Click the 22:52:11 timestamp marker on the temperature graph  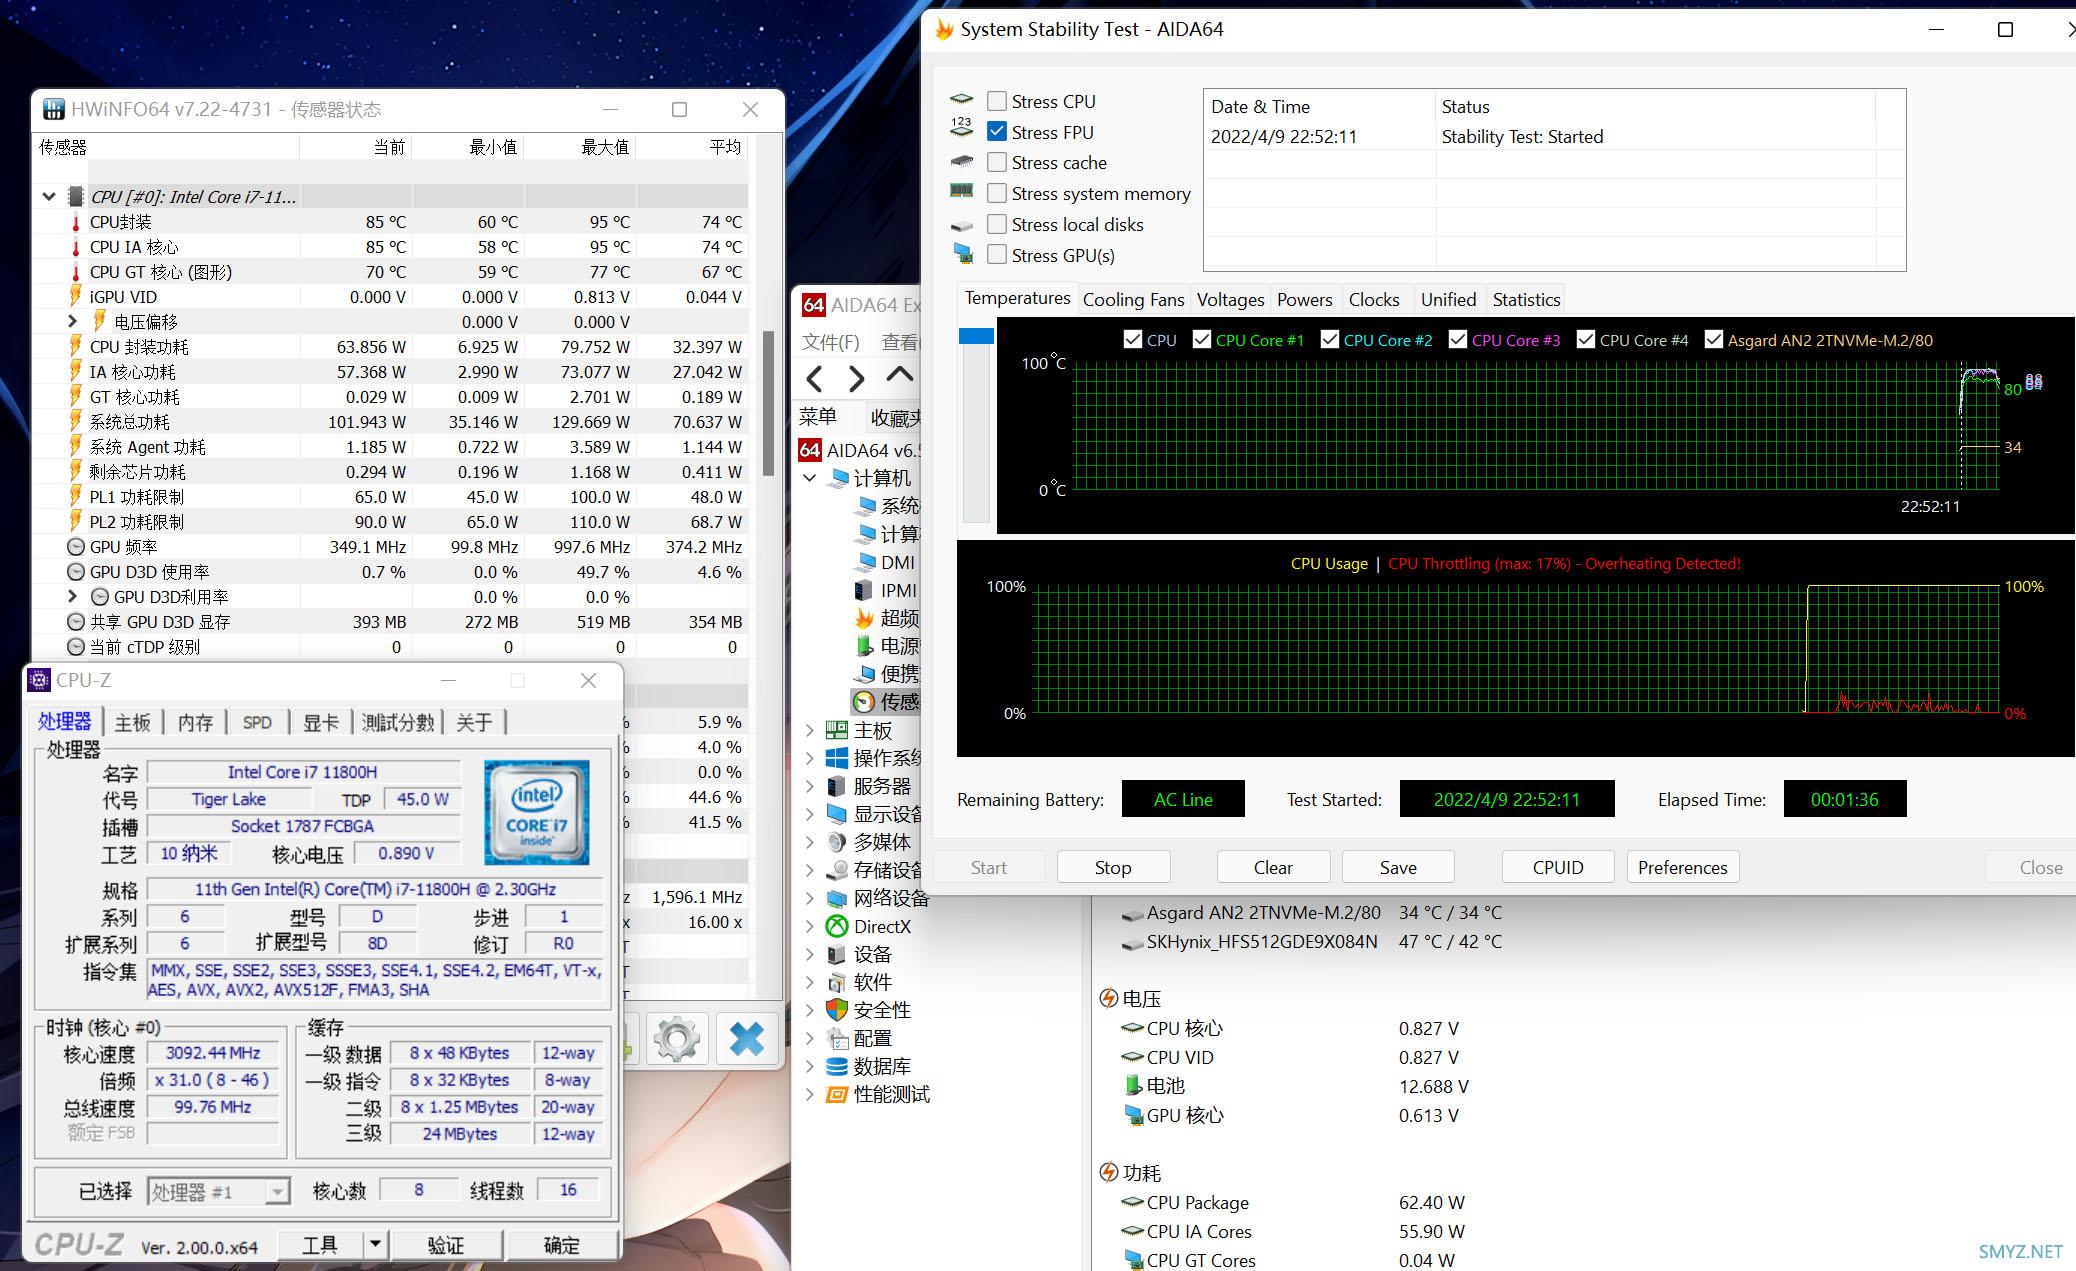point(1930,506)
